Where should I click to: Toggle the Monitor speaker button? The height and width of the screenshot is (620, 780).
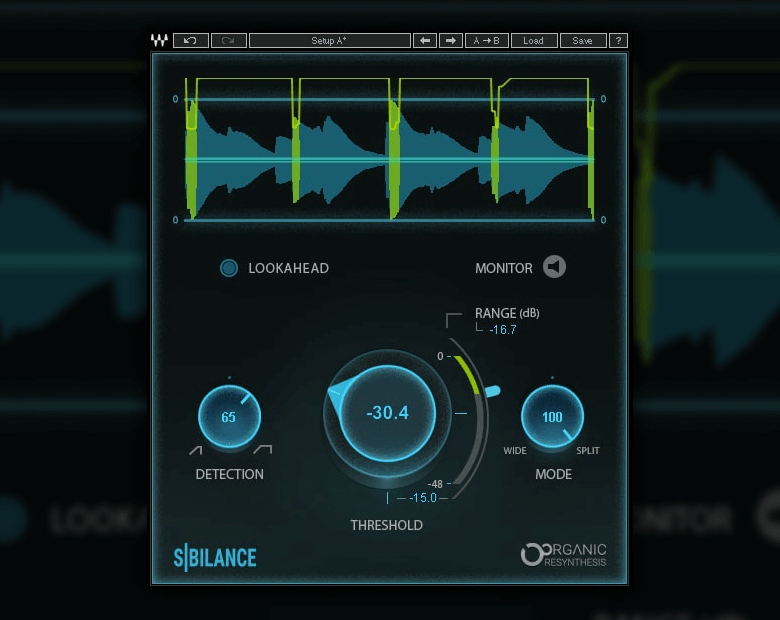click(x=554, y=267)
